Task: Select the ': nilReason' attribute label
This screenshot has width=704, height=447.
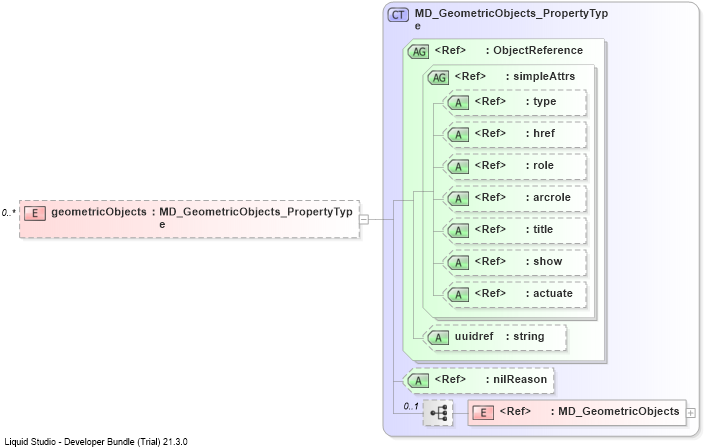Action: click(516, 379)
